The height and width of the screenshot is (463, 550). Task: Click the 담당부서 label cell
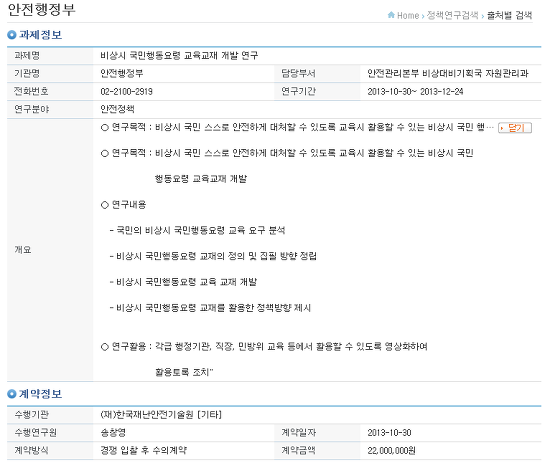(x=317, y=73)
